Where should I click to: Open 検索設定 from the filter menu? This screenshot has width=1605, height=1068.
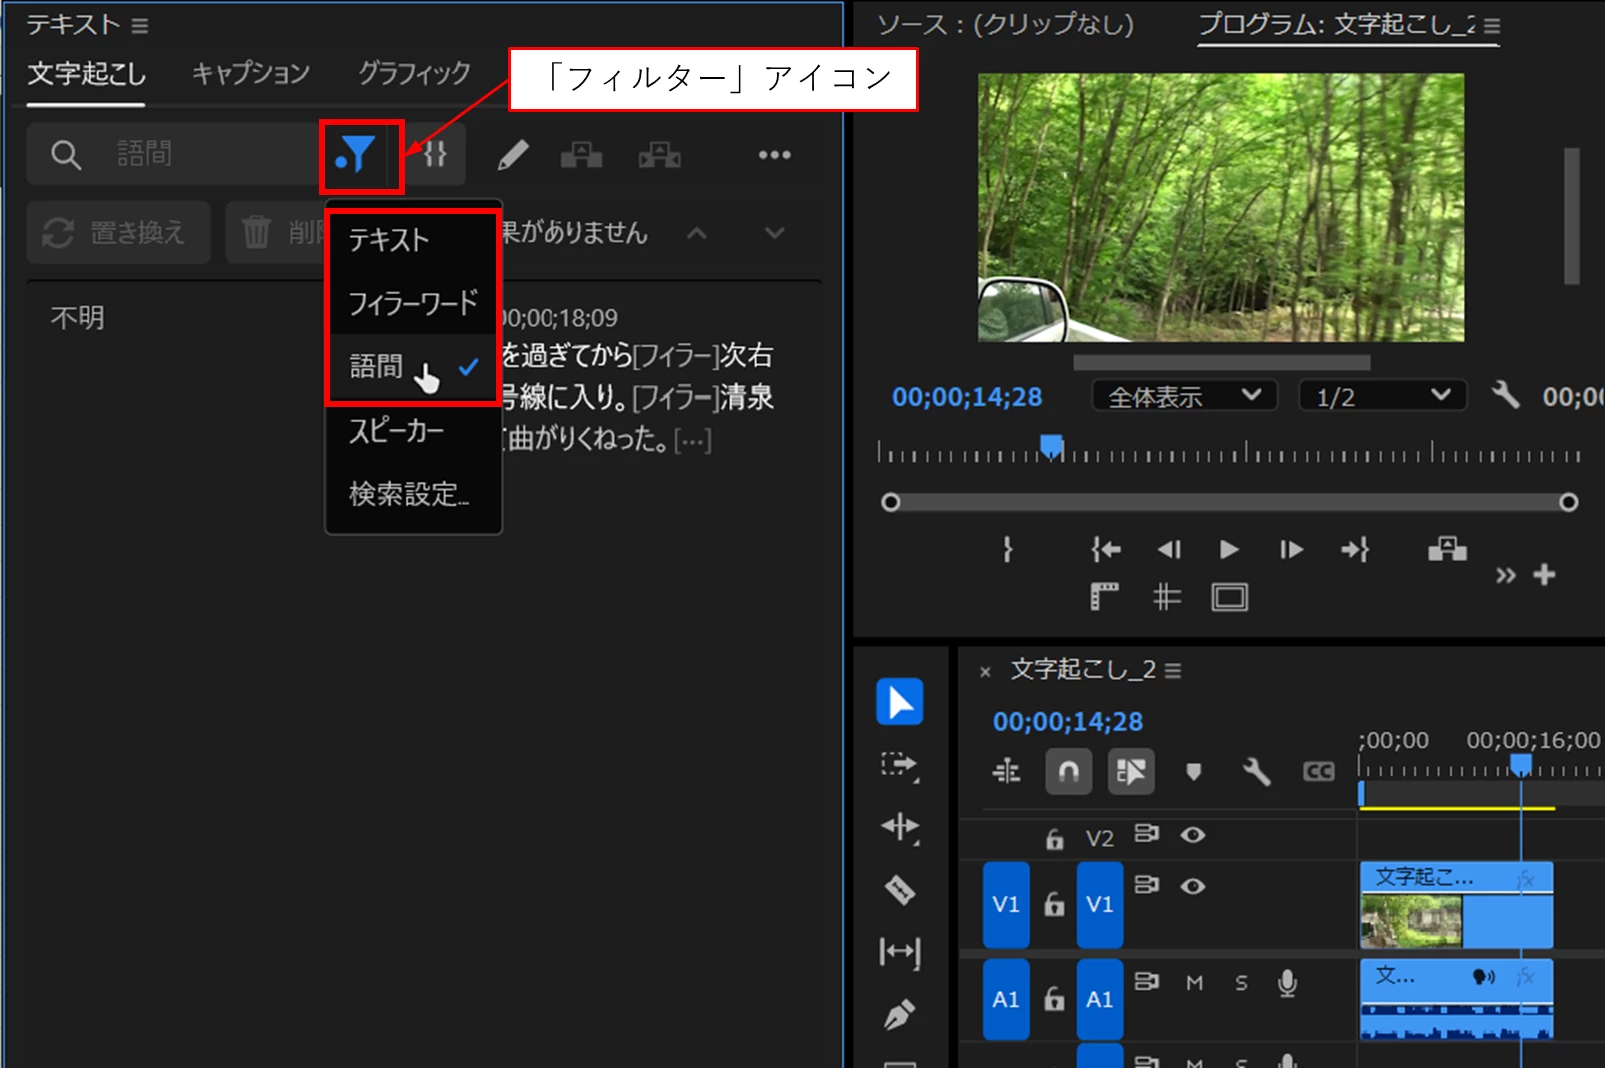[413, 494]
